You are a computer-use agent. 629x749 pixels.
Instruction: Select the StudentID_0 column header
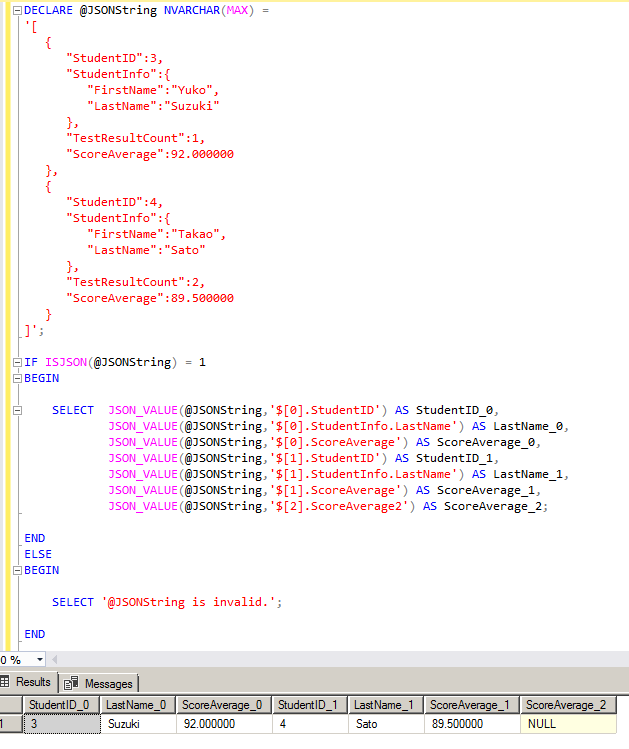coord(59,705)
